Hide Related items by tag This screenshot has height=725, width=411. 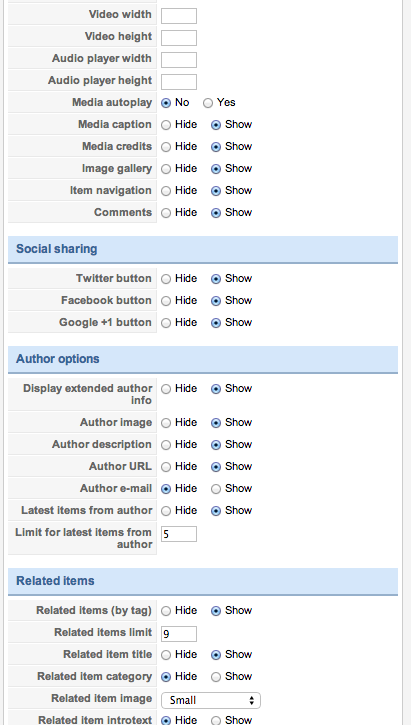click(x=166, y=611)
